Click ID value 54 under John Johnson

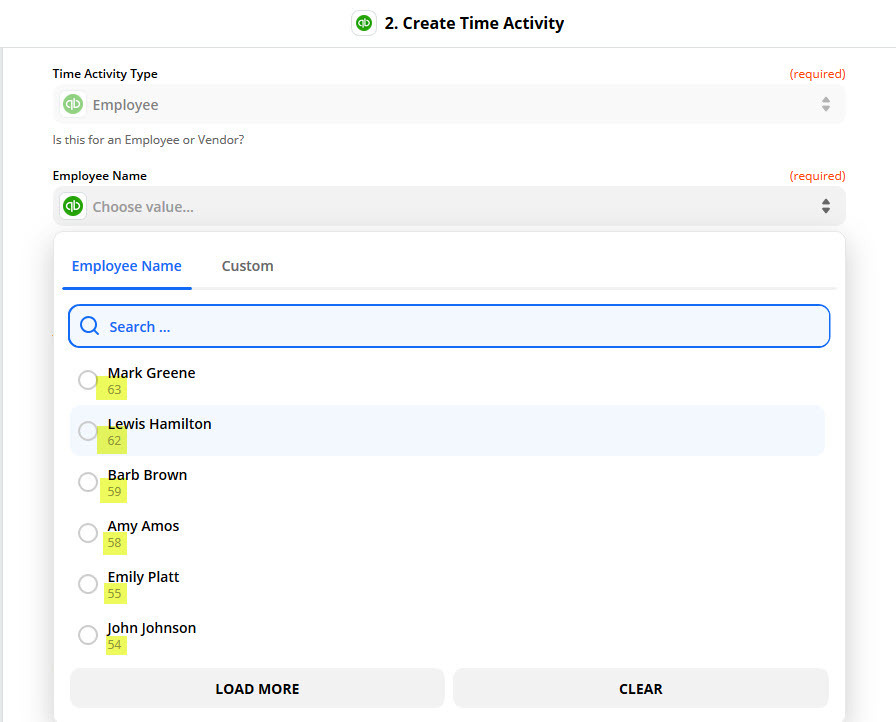coord(114,645)
